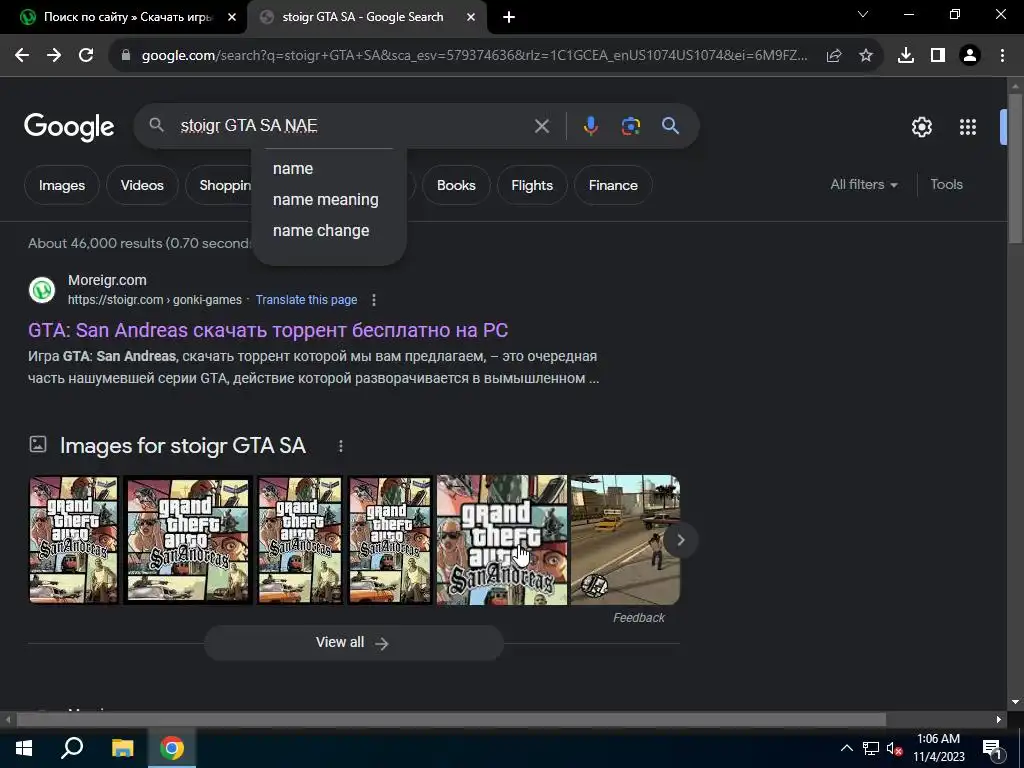This screenshot has width=1024, height=768.
Task: Open Windows taskbar search
Action: 72,748
